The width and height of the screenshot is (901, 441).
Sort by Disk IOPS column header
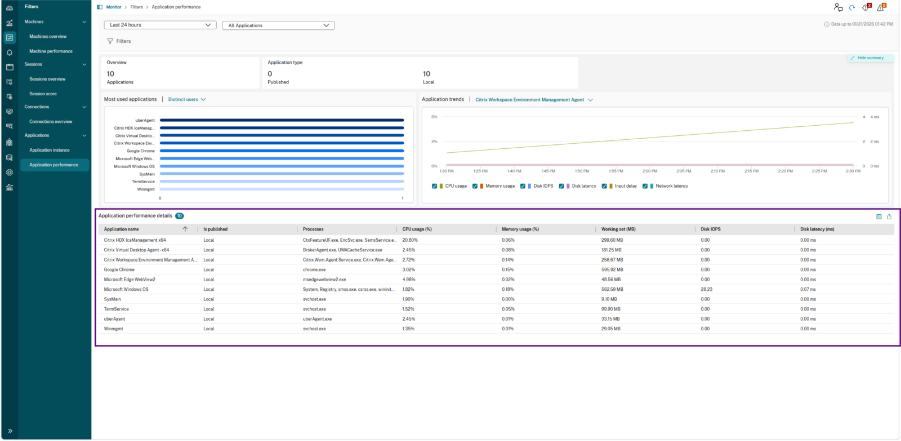[711, 229]
